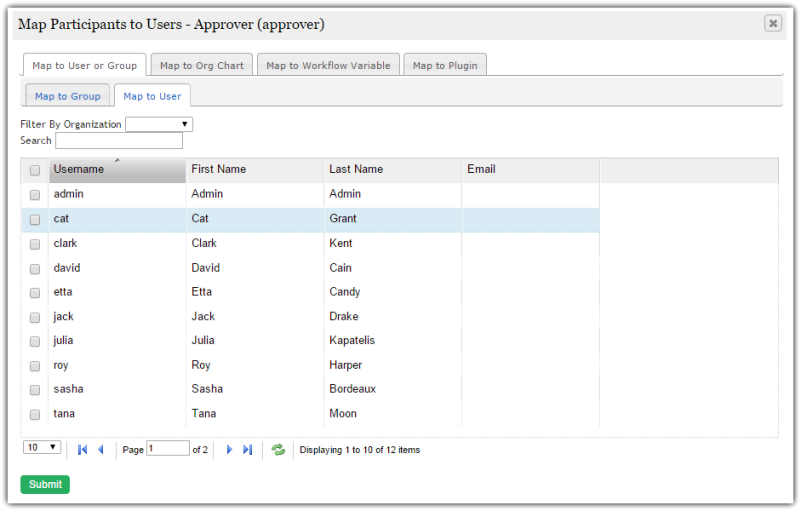Go to first page icon
This screenshot has height=511, width=801.
click(83, 450)
